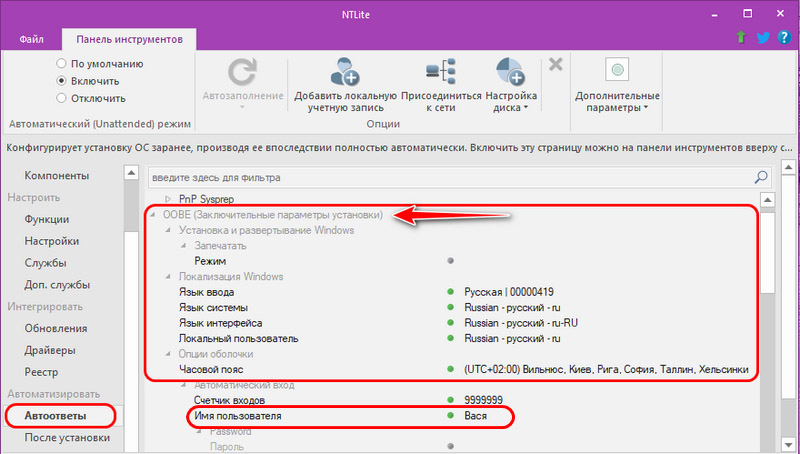Image resolution: width=800 pixels, height=454 pixels.
Task: Collapse the 'Опции оболочки' node
Action: coord(168,354)
